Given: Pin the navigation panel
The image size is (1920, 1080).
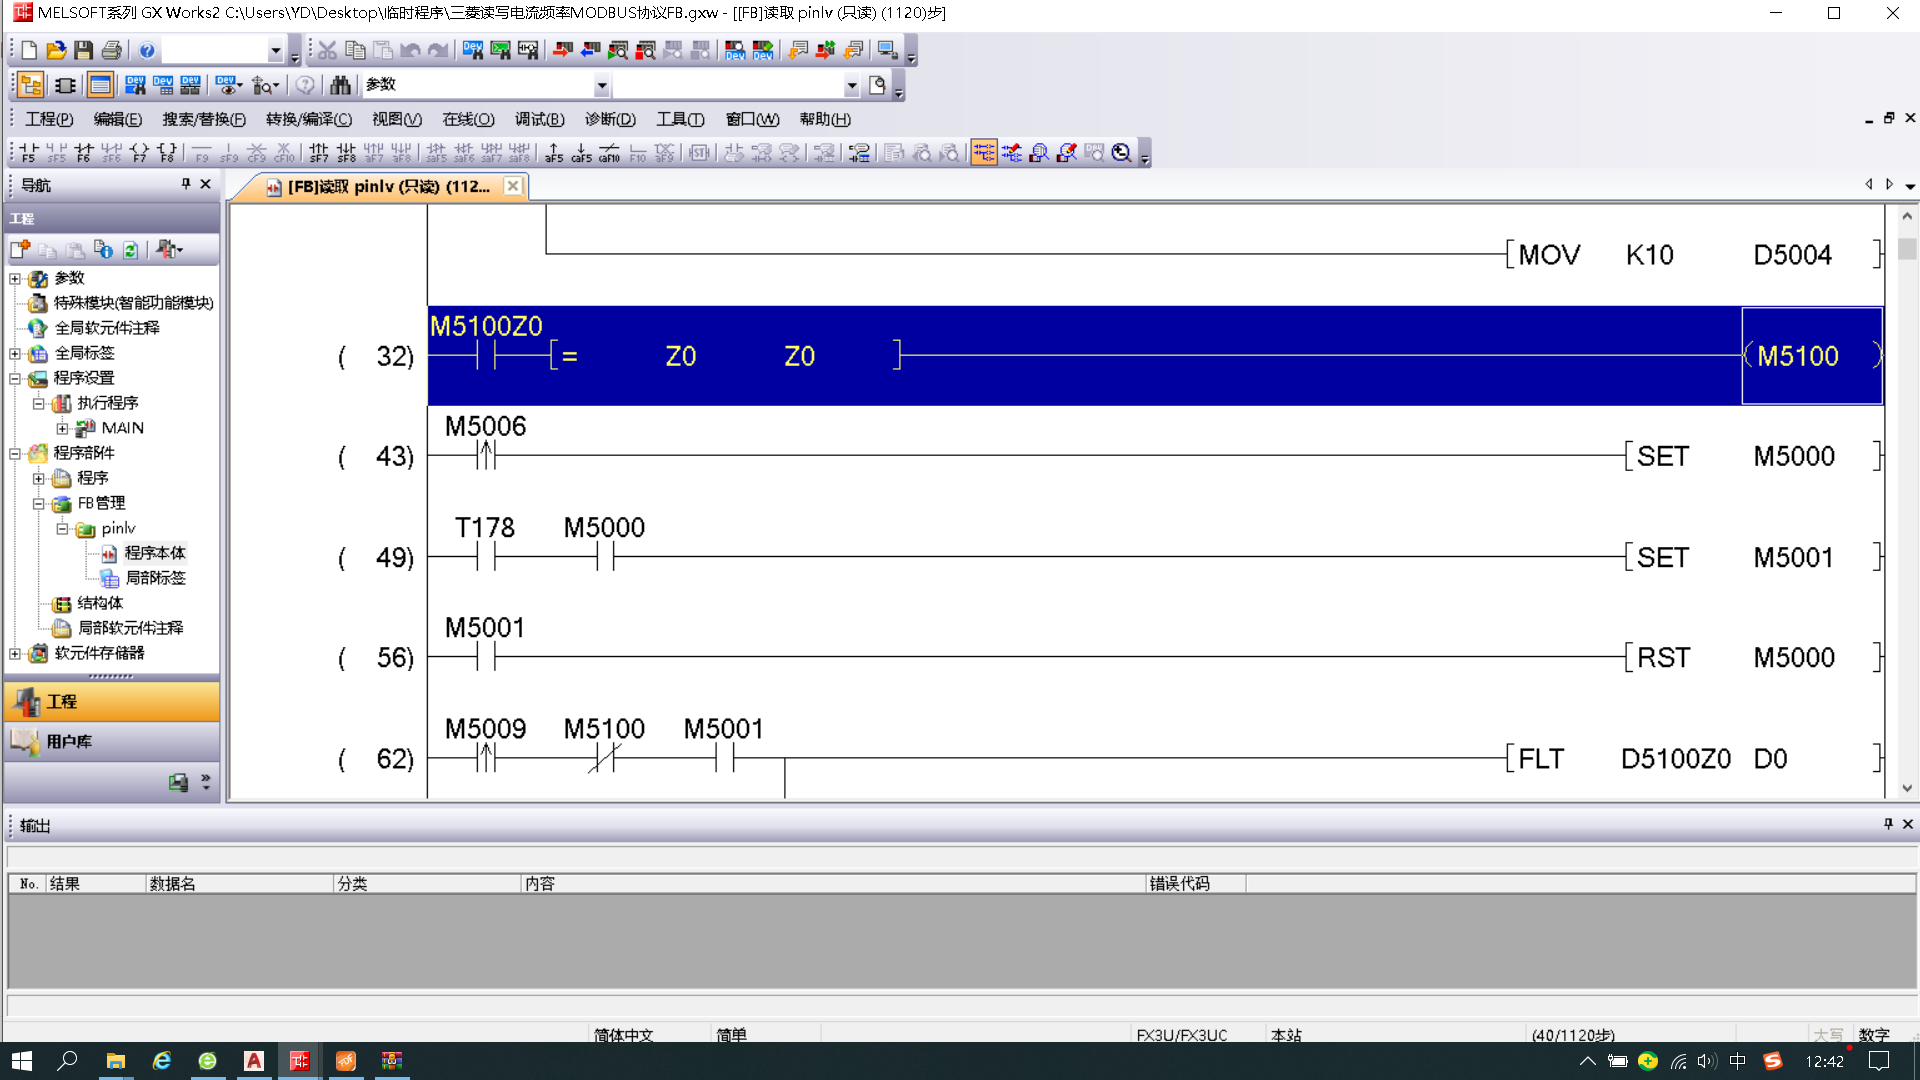Looking at the screenshot, I should click(x=185, y=184).
